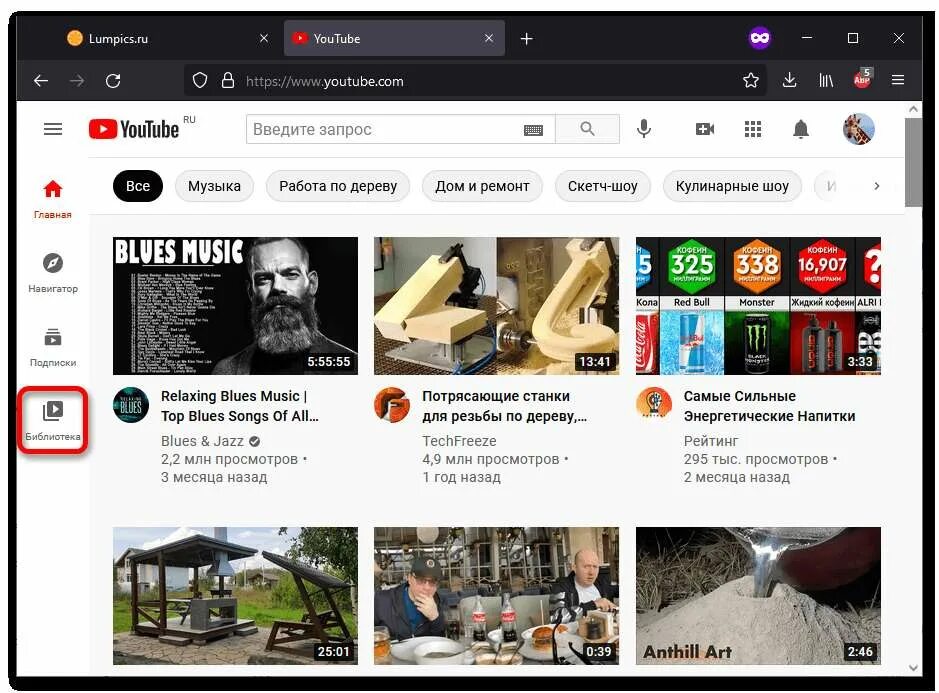This screenshot has height=693, width=939.
Task: Click the magnifier search button
Action: [x=587, y=129]
